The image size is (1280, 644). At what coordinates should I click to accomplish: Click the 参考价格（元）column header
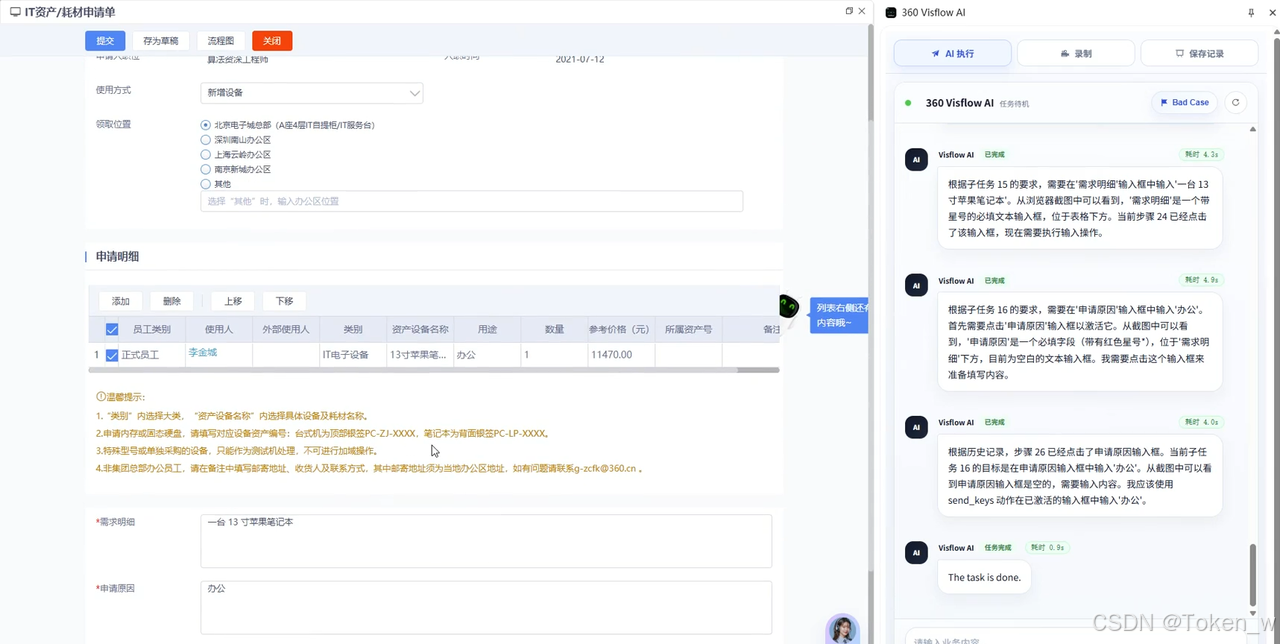pos(621,329)
